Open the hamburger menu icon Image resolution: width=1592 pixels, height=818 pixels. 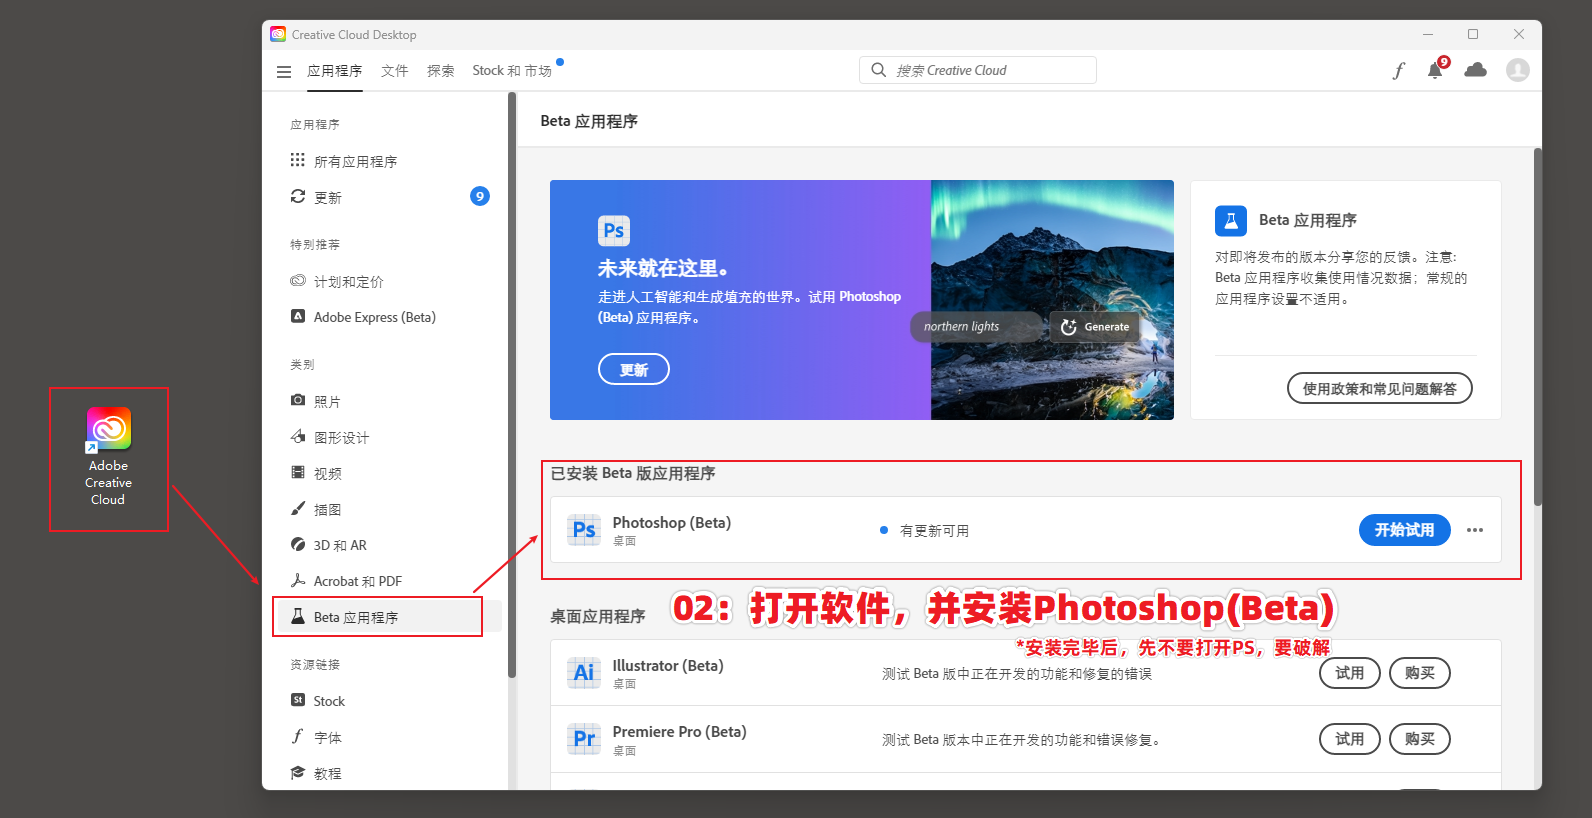(x=284, y=71)
